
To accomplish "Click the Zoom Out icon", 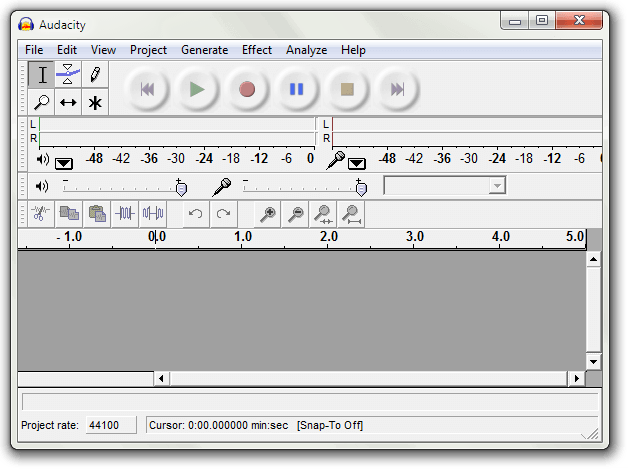I will (296, 213).
